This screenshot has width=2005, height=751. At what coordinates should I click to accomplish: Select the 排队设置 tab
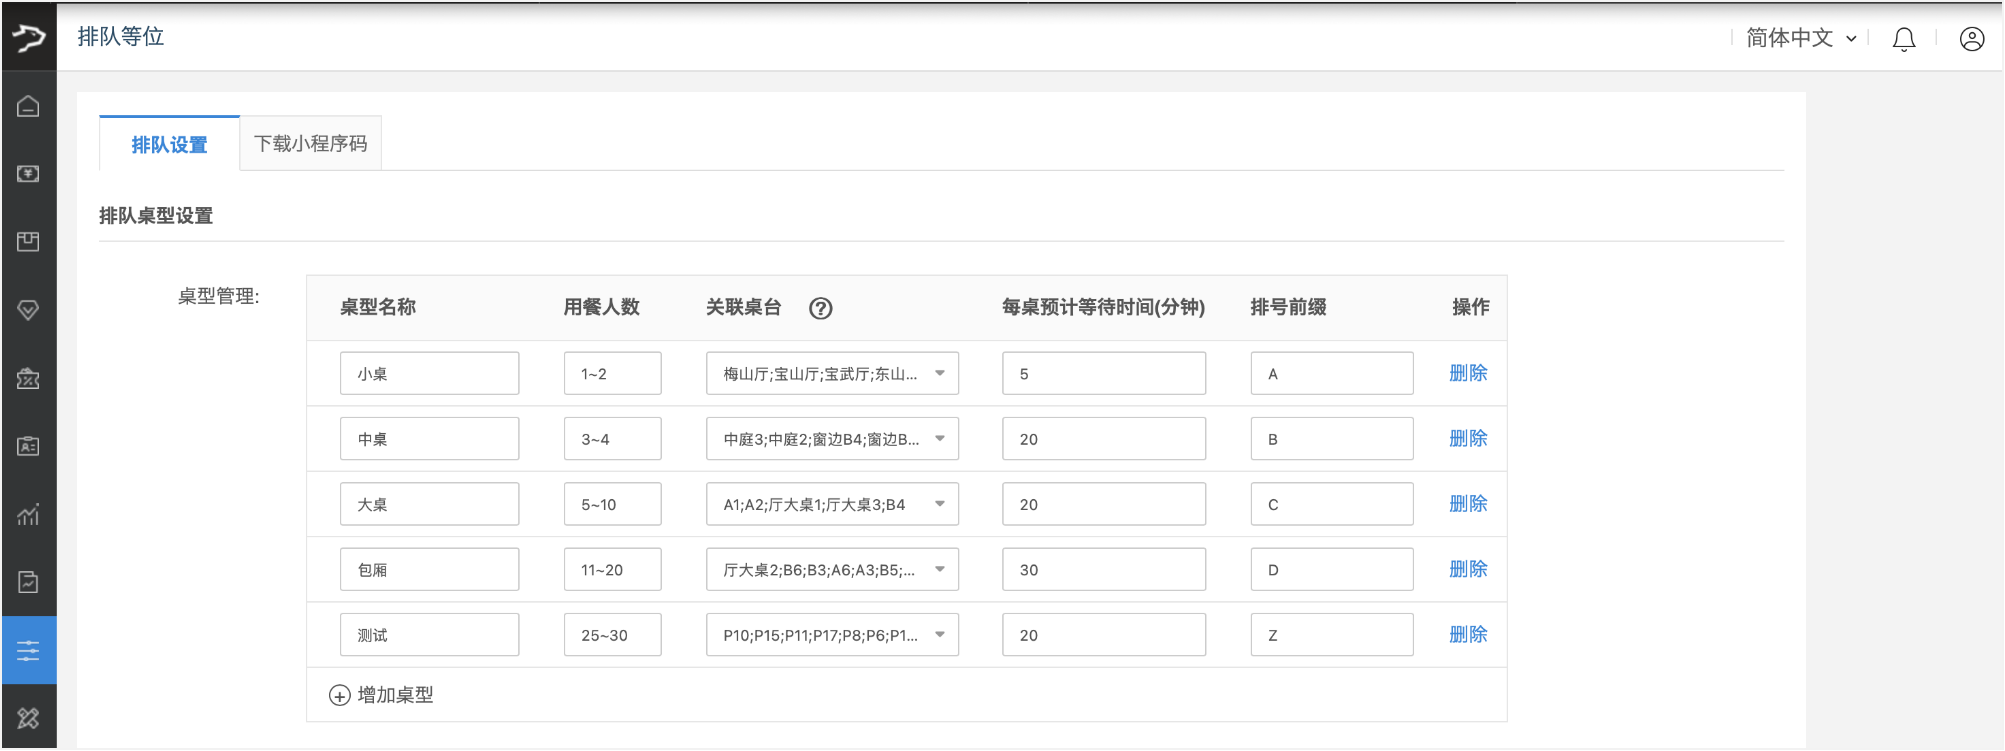click(x=169, y=145)
